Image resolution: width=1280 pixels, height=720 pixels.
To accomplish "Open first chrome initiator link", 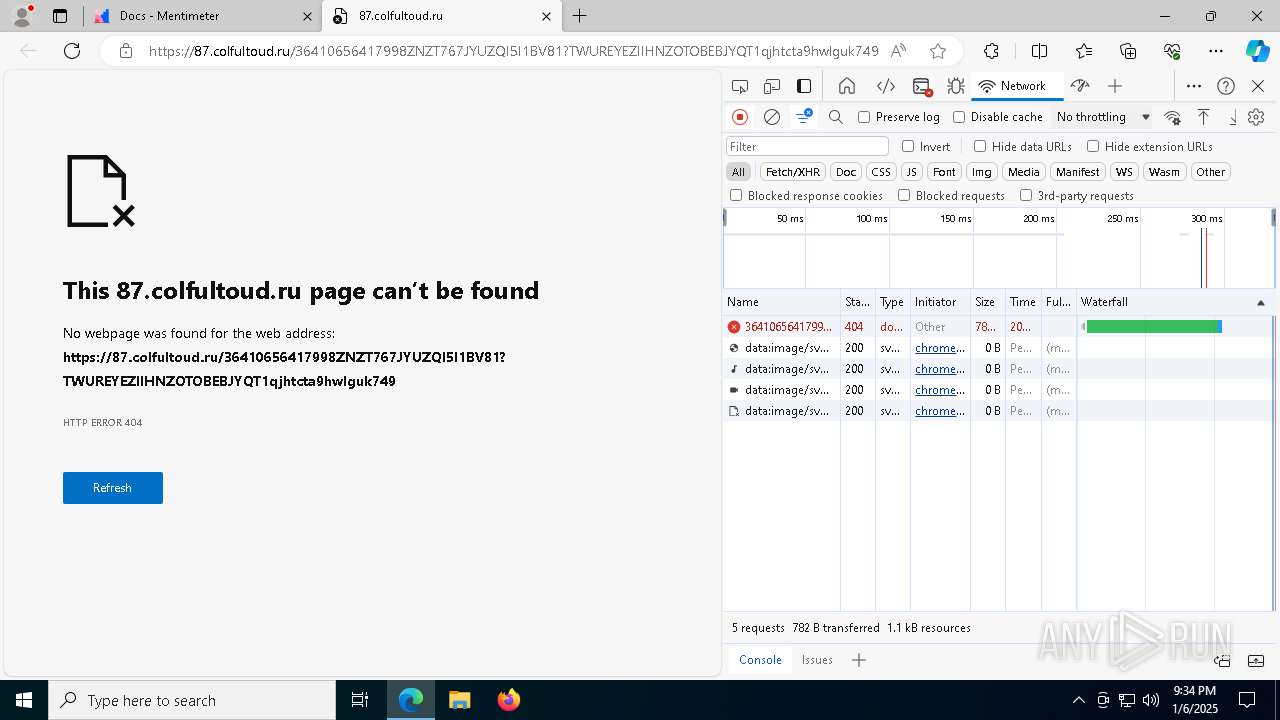I will tap(940, 348).
